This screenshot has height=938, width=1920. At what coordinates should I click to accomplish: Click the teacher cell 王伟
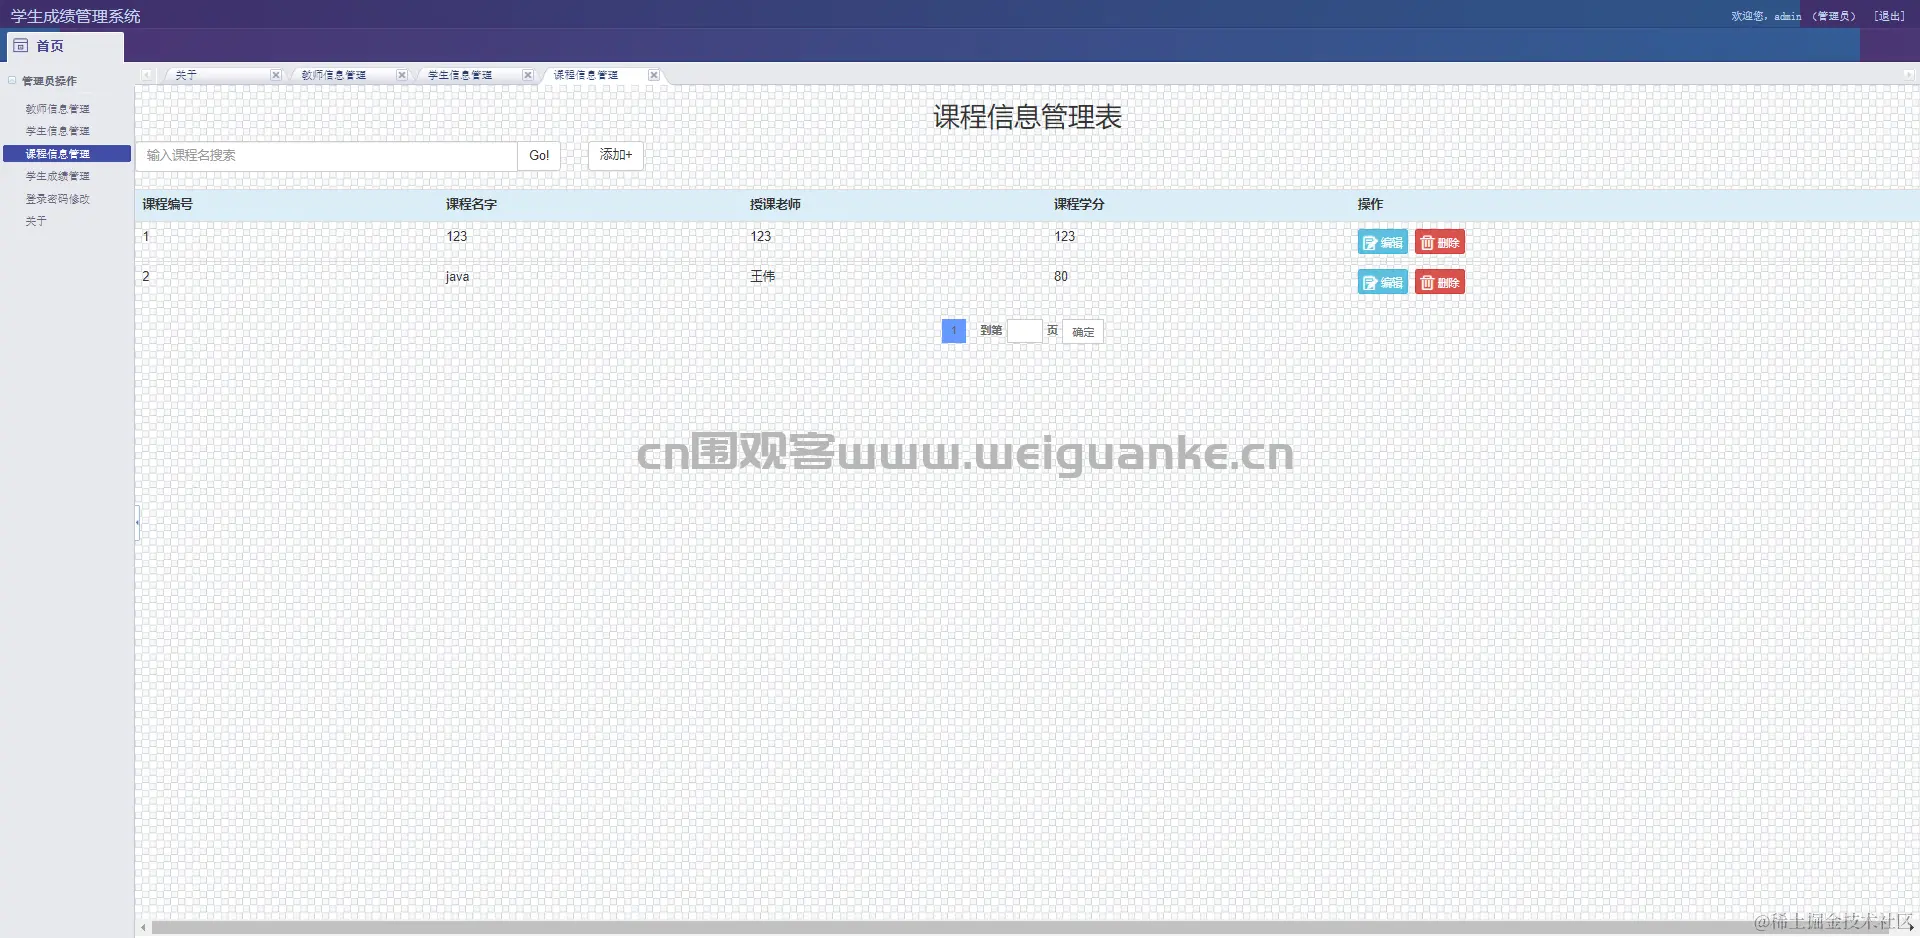(763, 276)
